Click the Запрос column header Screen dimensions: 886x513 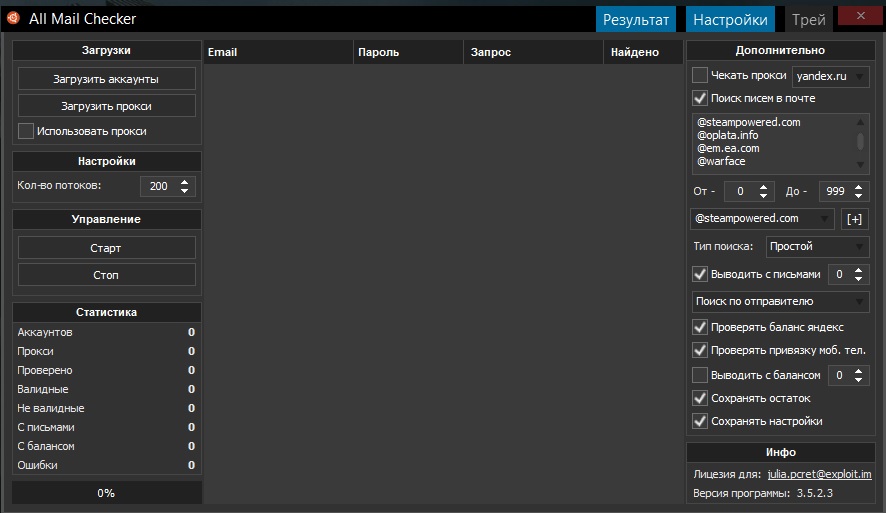click(533, 52)
